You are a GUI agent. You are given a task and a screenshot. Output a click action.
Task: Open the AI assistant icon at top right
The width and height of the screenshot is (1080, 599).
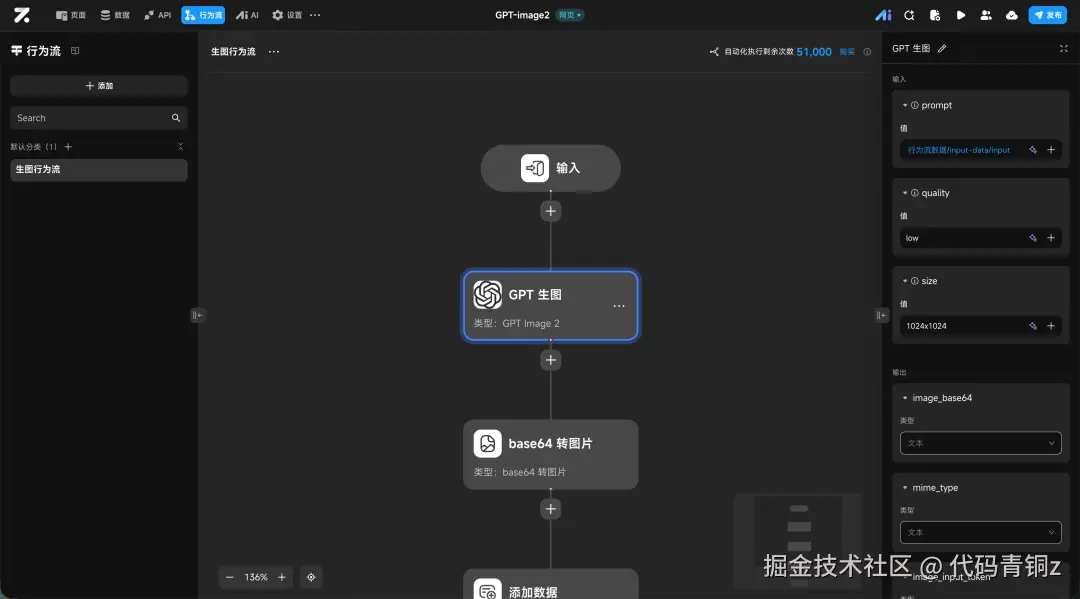pyautogui.click(x=883, y=15)
